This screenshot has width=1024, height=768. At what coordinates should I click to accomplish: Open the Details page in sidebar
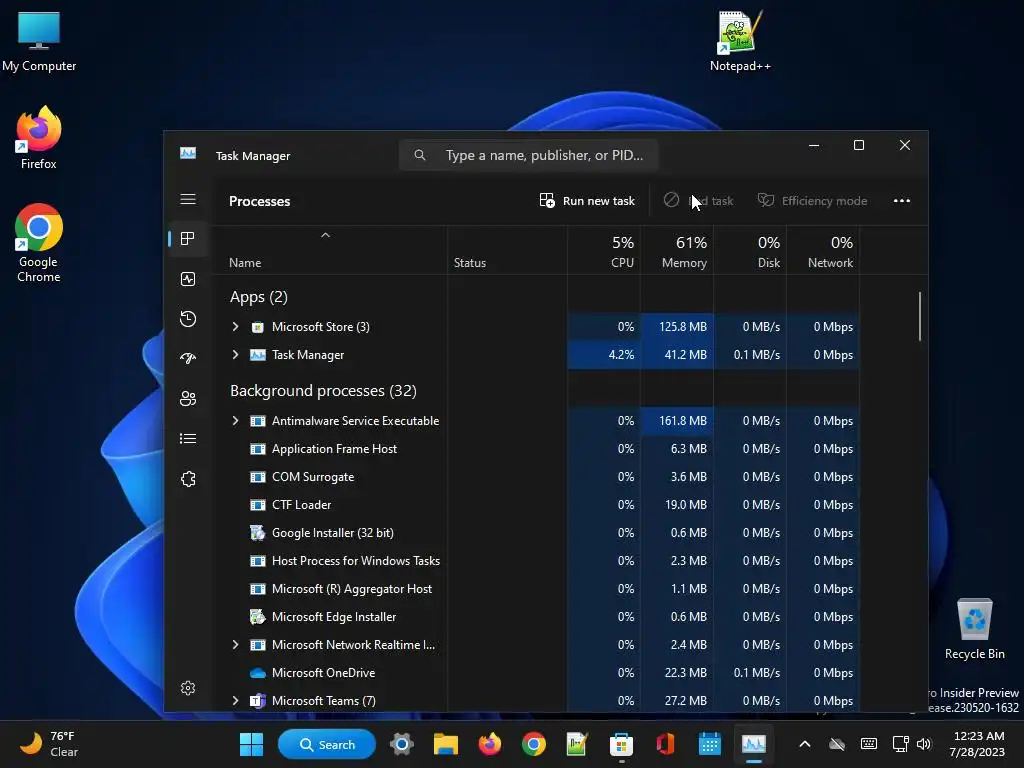pyautogui.click(x=188, y=439)
